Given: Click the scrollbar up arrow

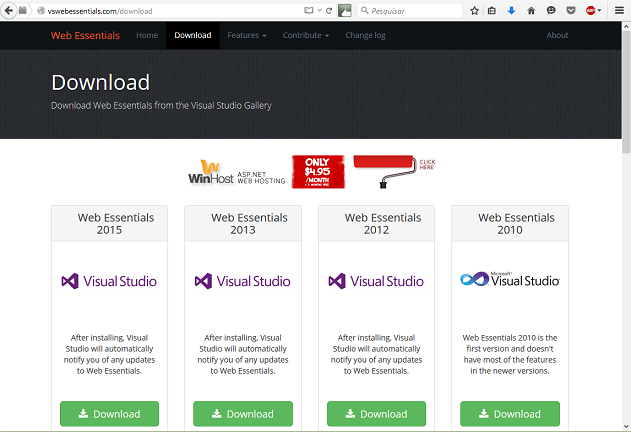Looking at the screenshot, I should pos(626,26).
